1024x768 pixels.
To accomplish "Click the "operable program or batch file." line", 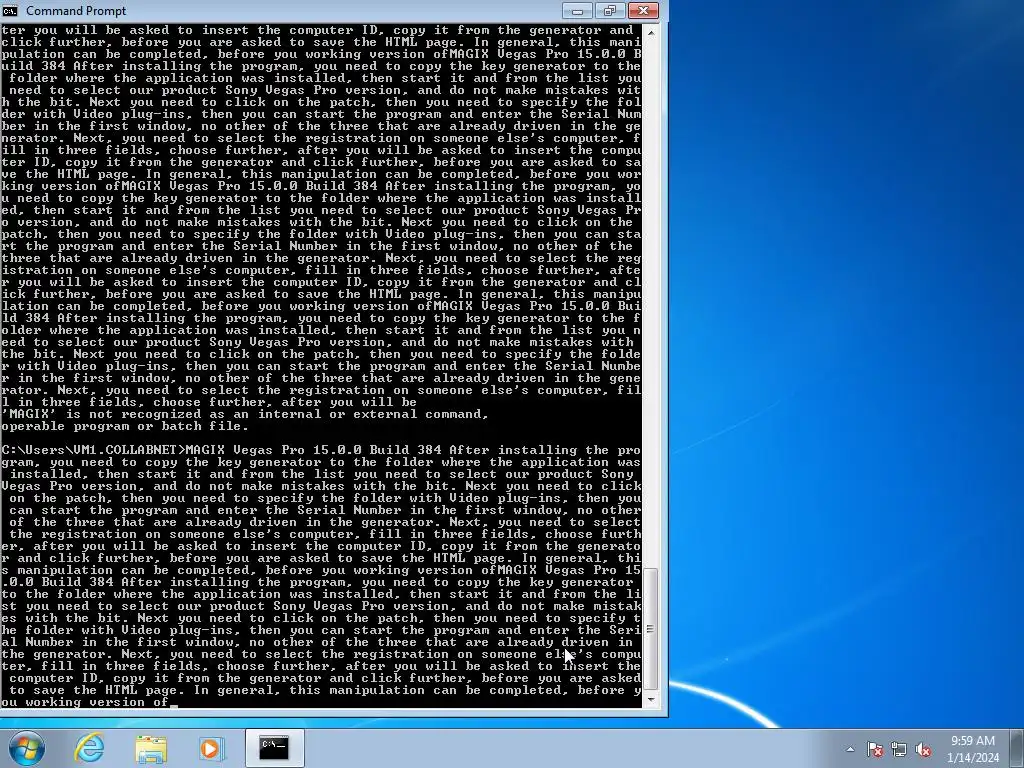I will click(125, 426).
